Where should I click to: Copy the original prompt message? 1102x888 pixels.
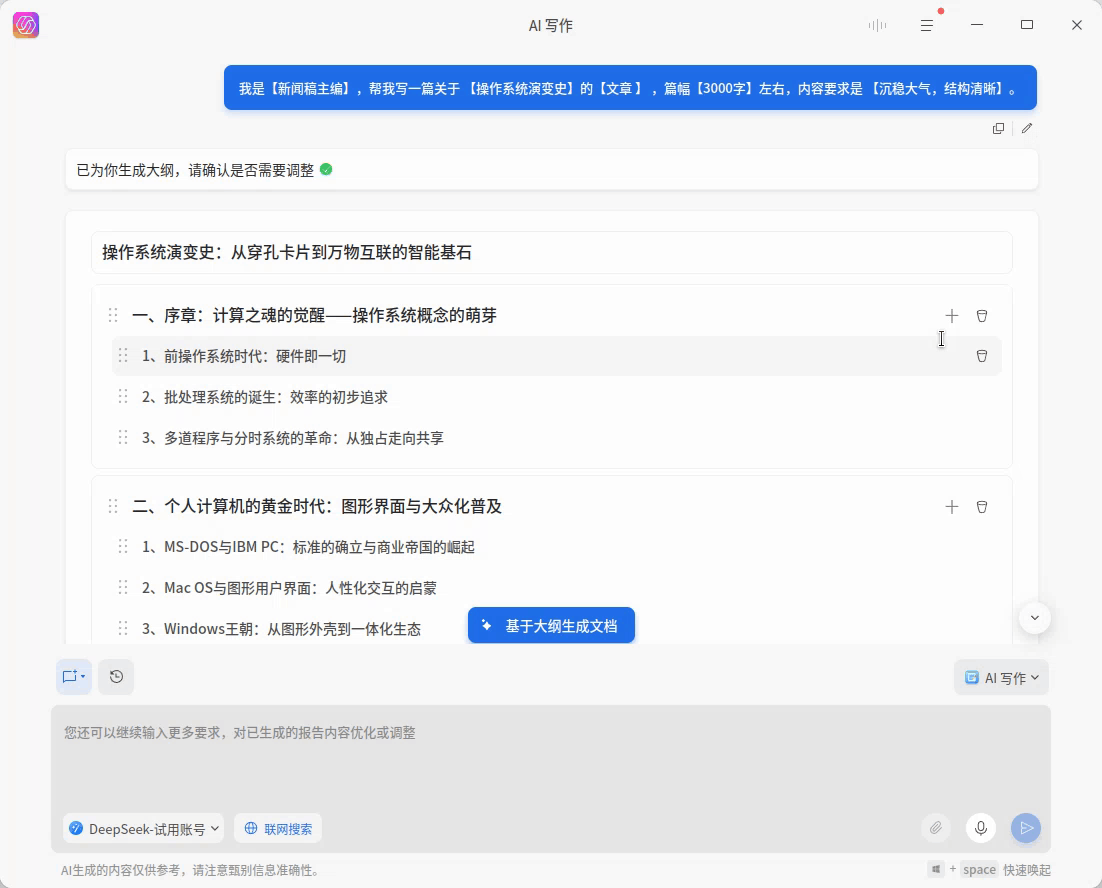997,128
